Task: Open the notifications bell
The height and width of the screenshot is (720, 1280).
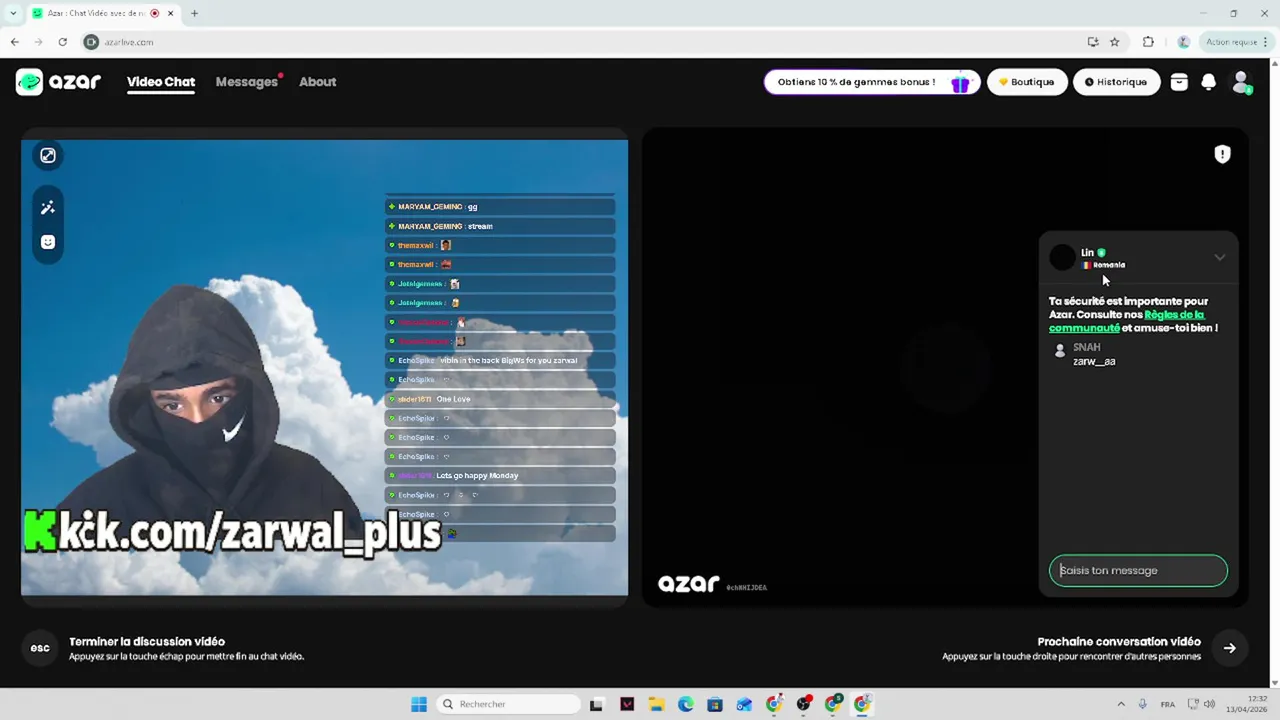Action: (x=1208, y=82)
